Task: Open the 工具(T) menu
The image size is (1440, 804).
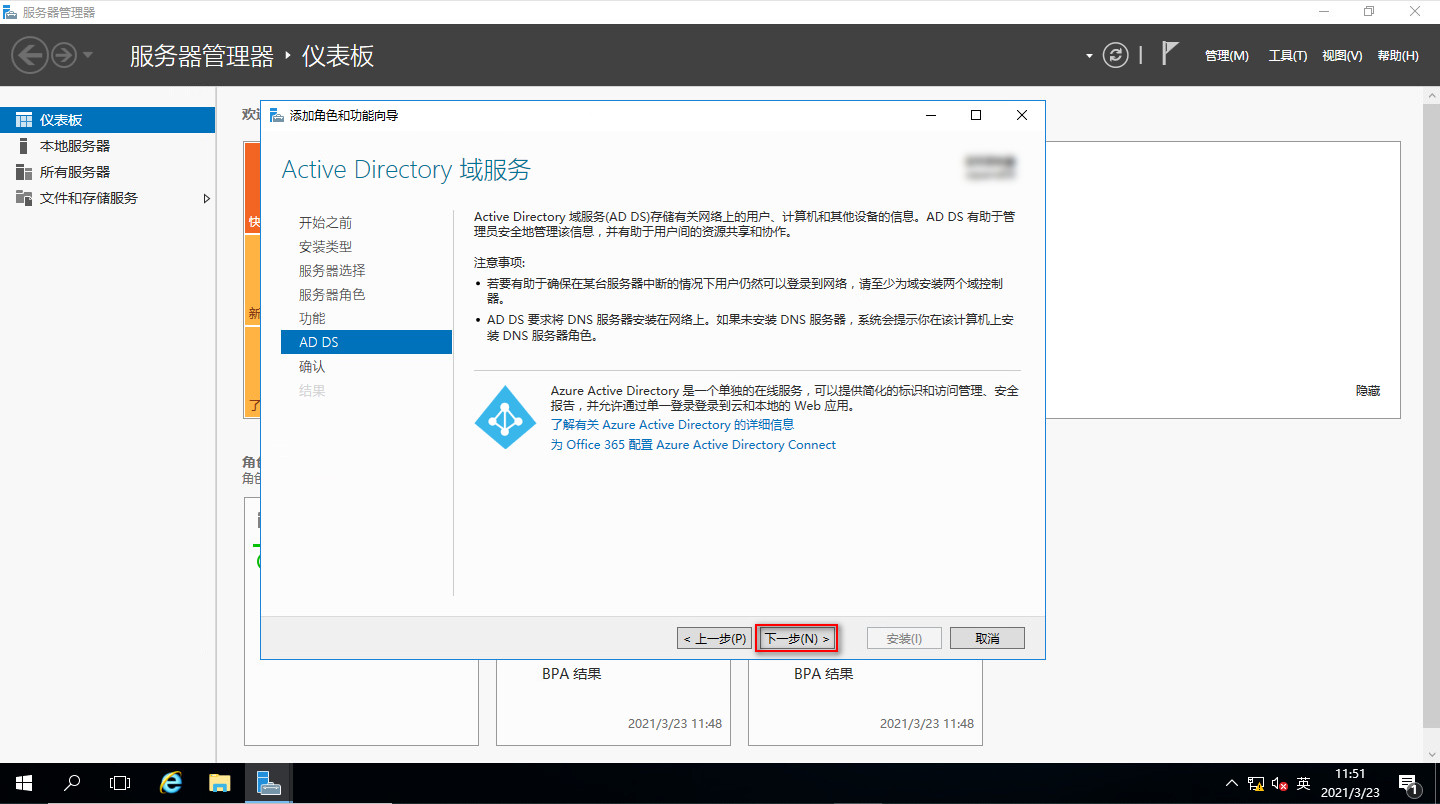Action: [x=1287, y=56]
